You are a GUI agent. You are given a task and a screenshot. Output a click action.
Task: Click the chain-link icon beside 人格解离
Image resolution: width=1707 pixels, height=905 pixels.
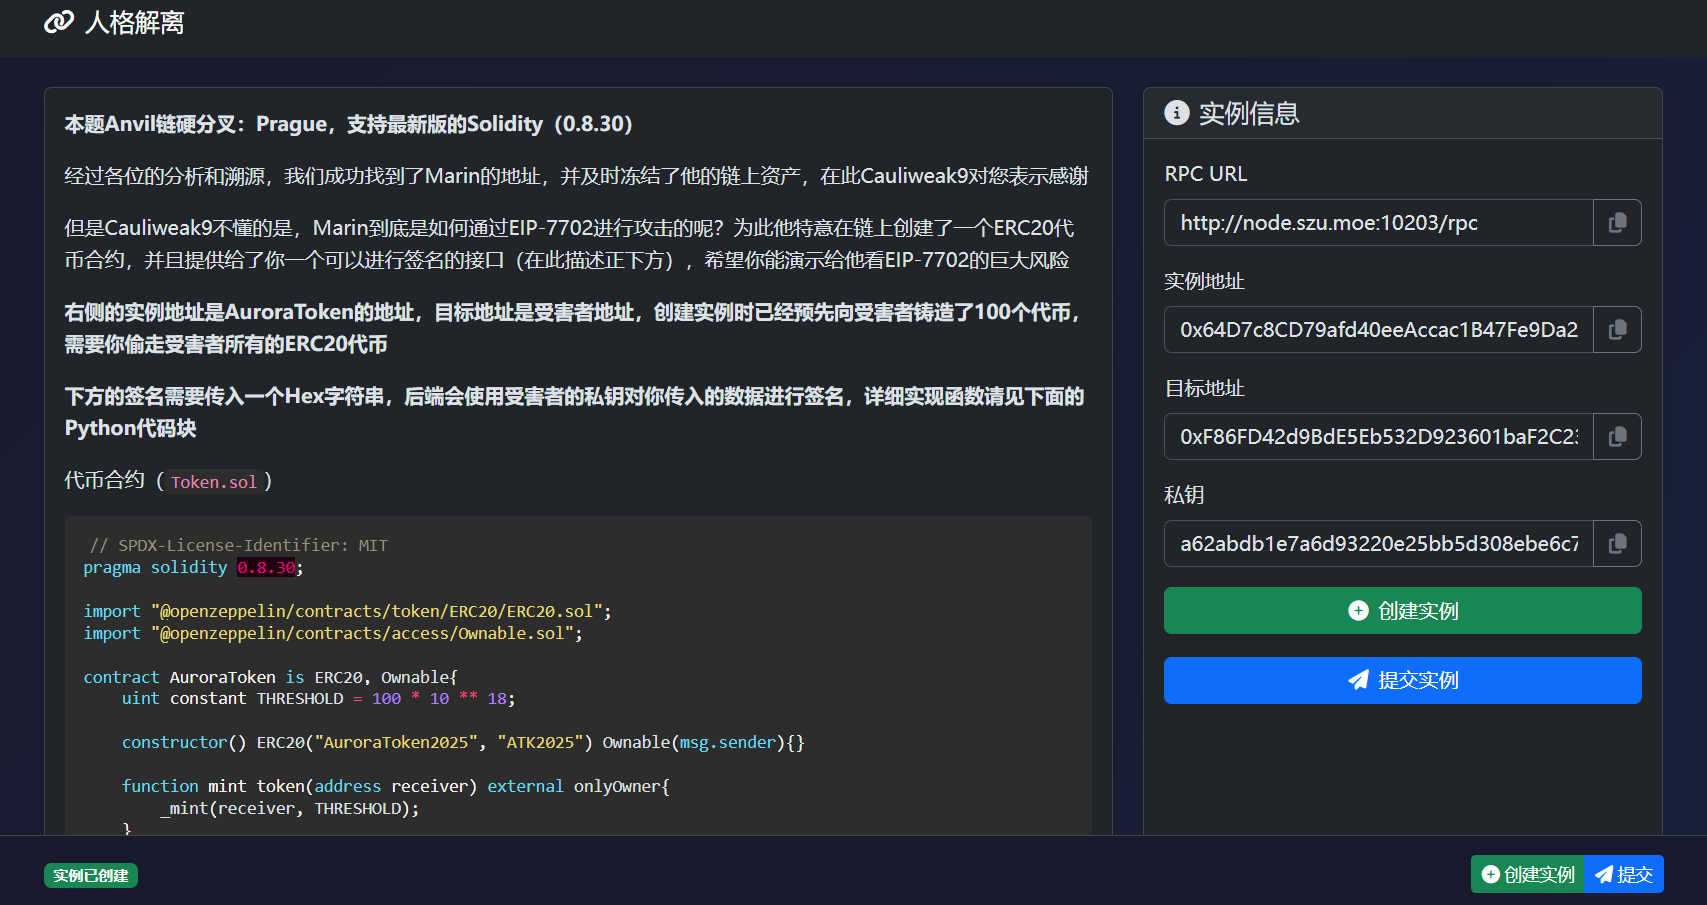coord(59,22)
